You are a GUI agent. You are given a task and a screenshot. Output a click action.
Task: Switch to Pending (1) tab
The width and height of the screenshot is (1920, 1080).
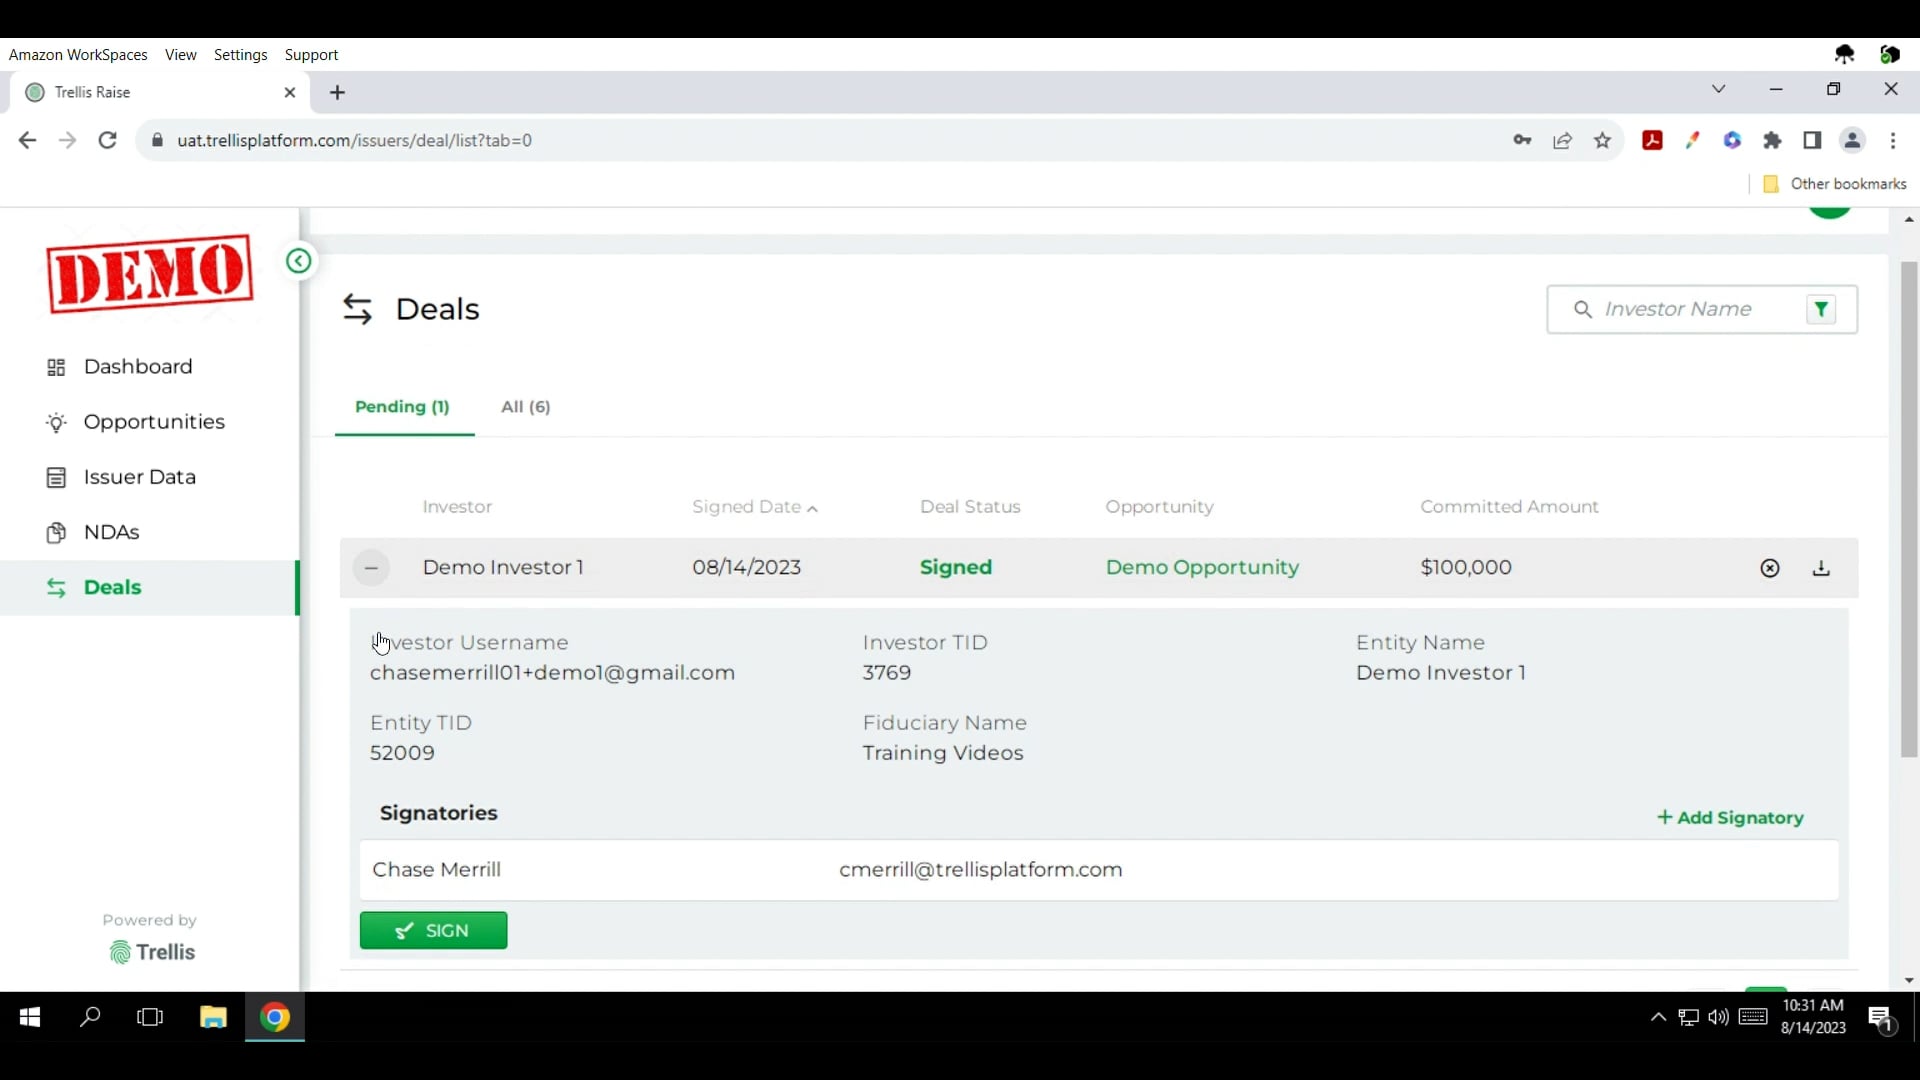pyautogui.click(x=403, y=407)
